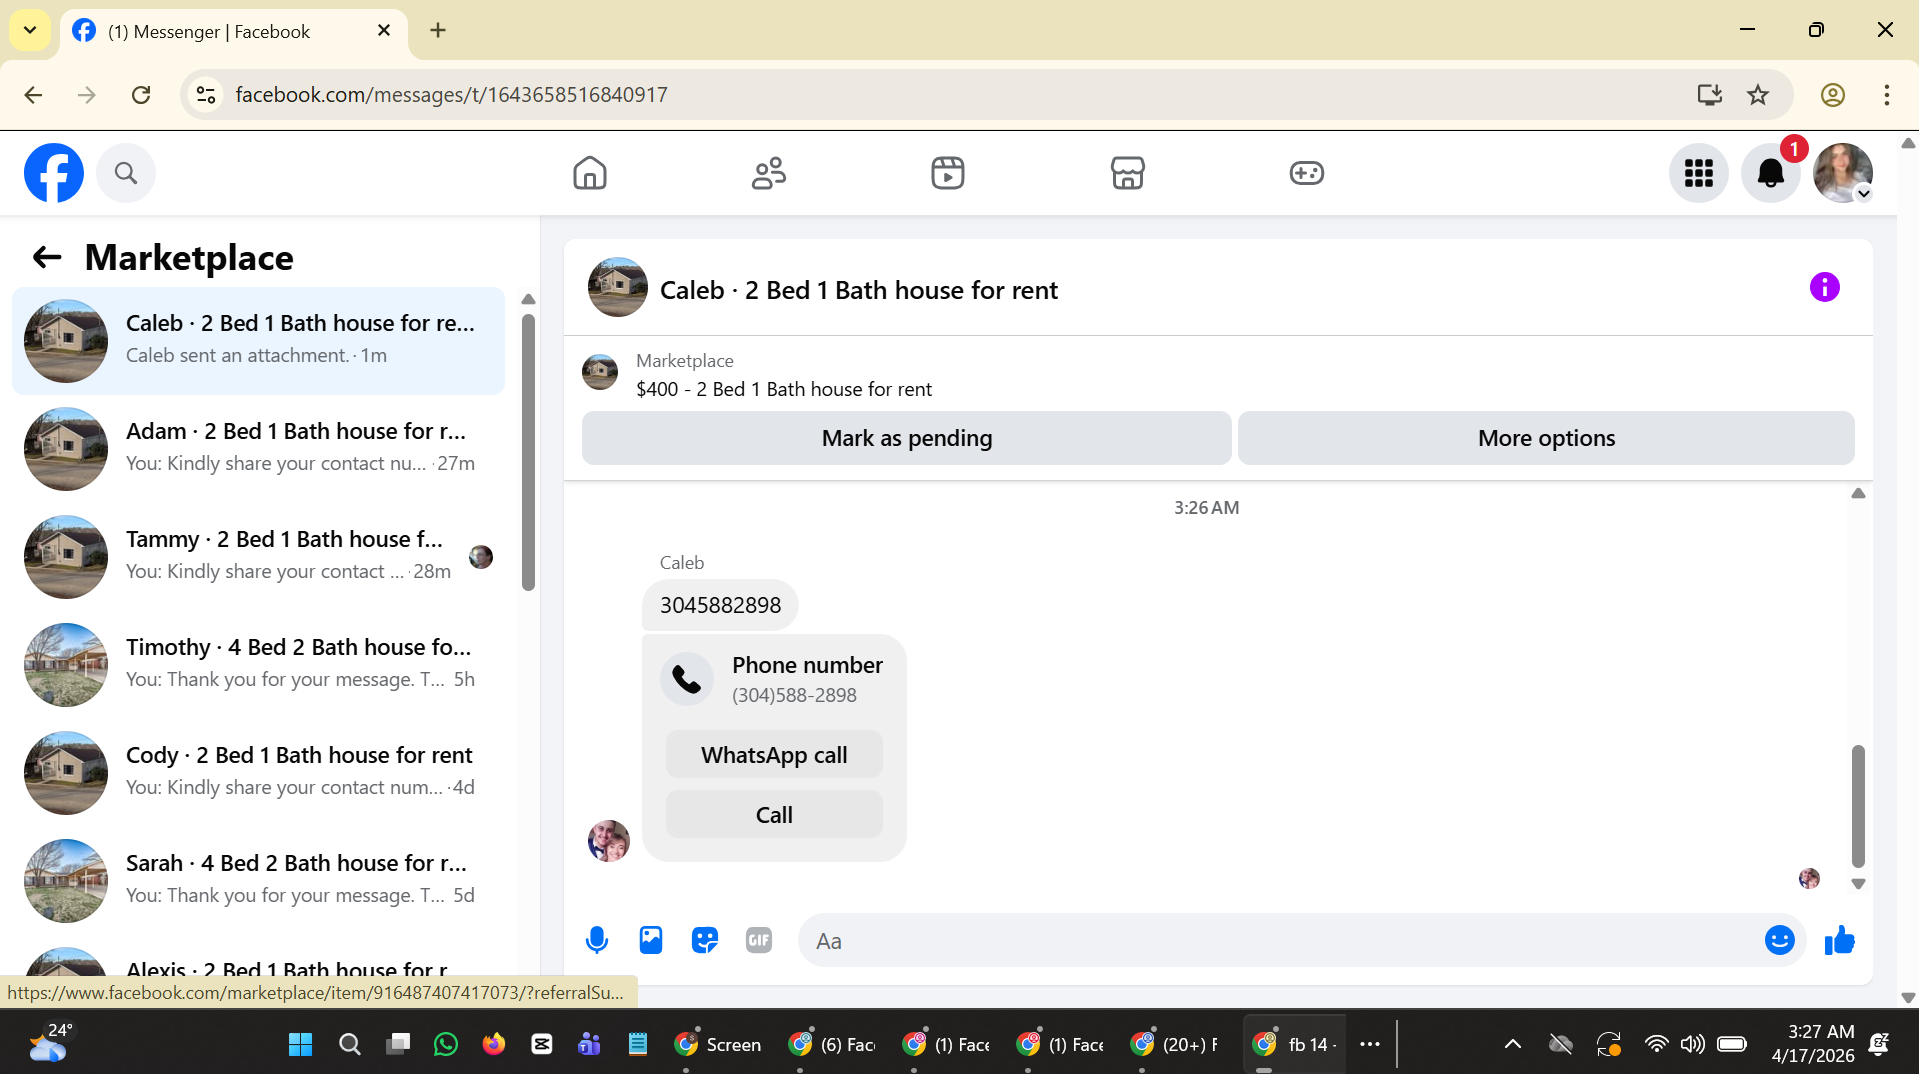Screen dimensions: 1919x1074
Task: Open the emoji picker in message box
Action: (1779, 940)
